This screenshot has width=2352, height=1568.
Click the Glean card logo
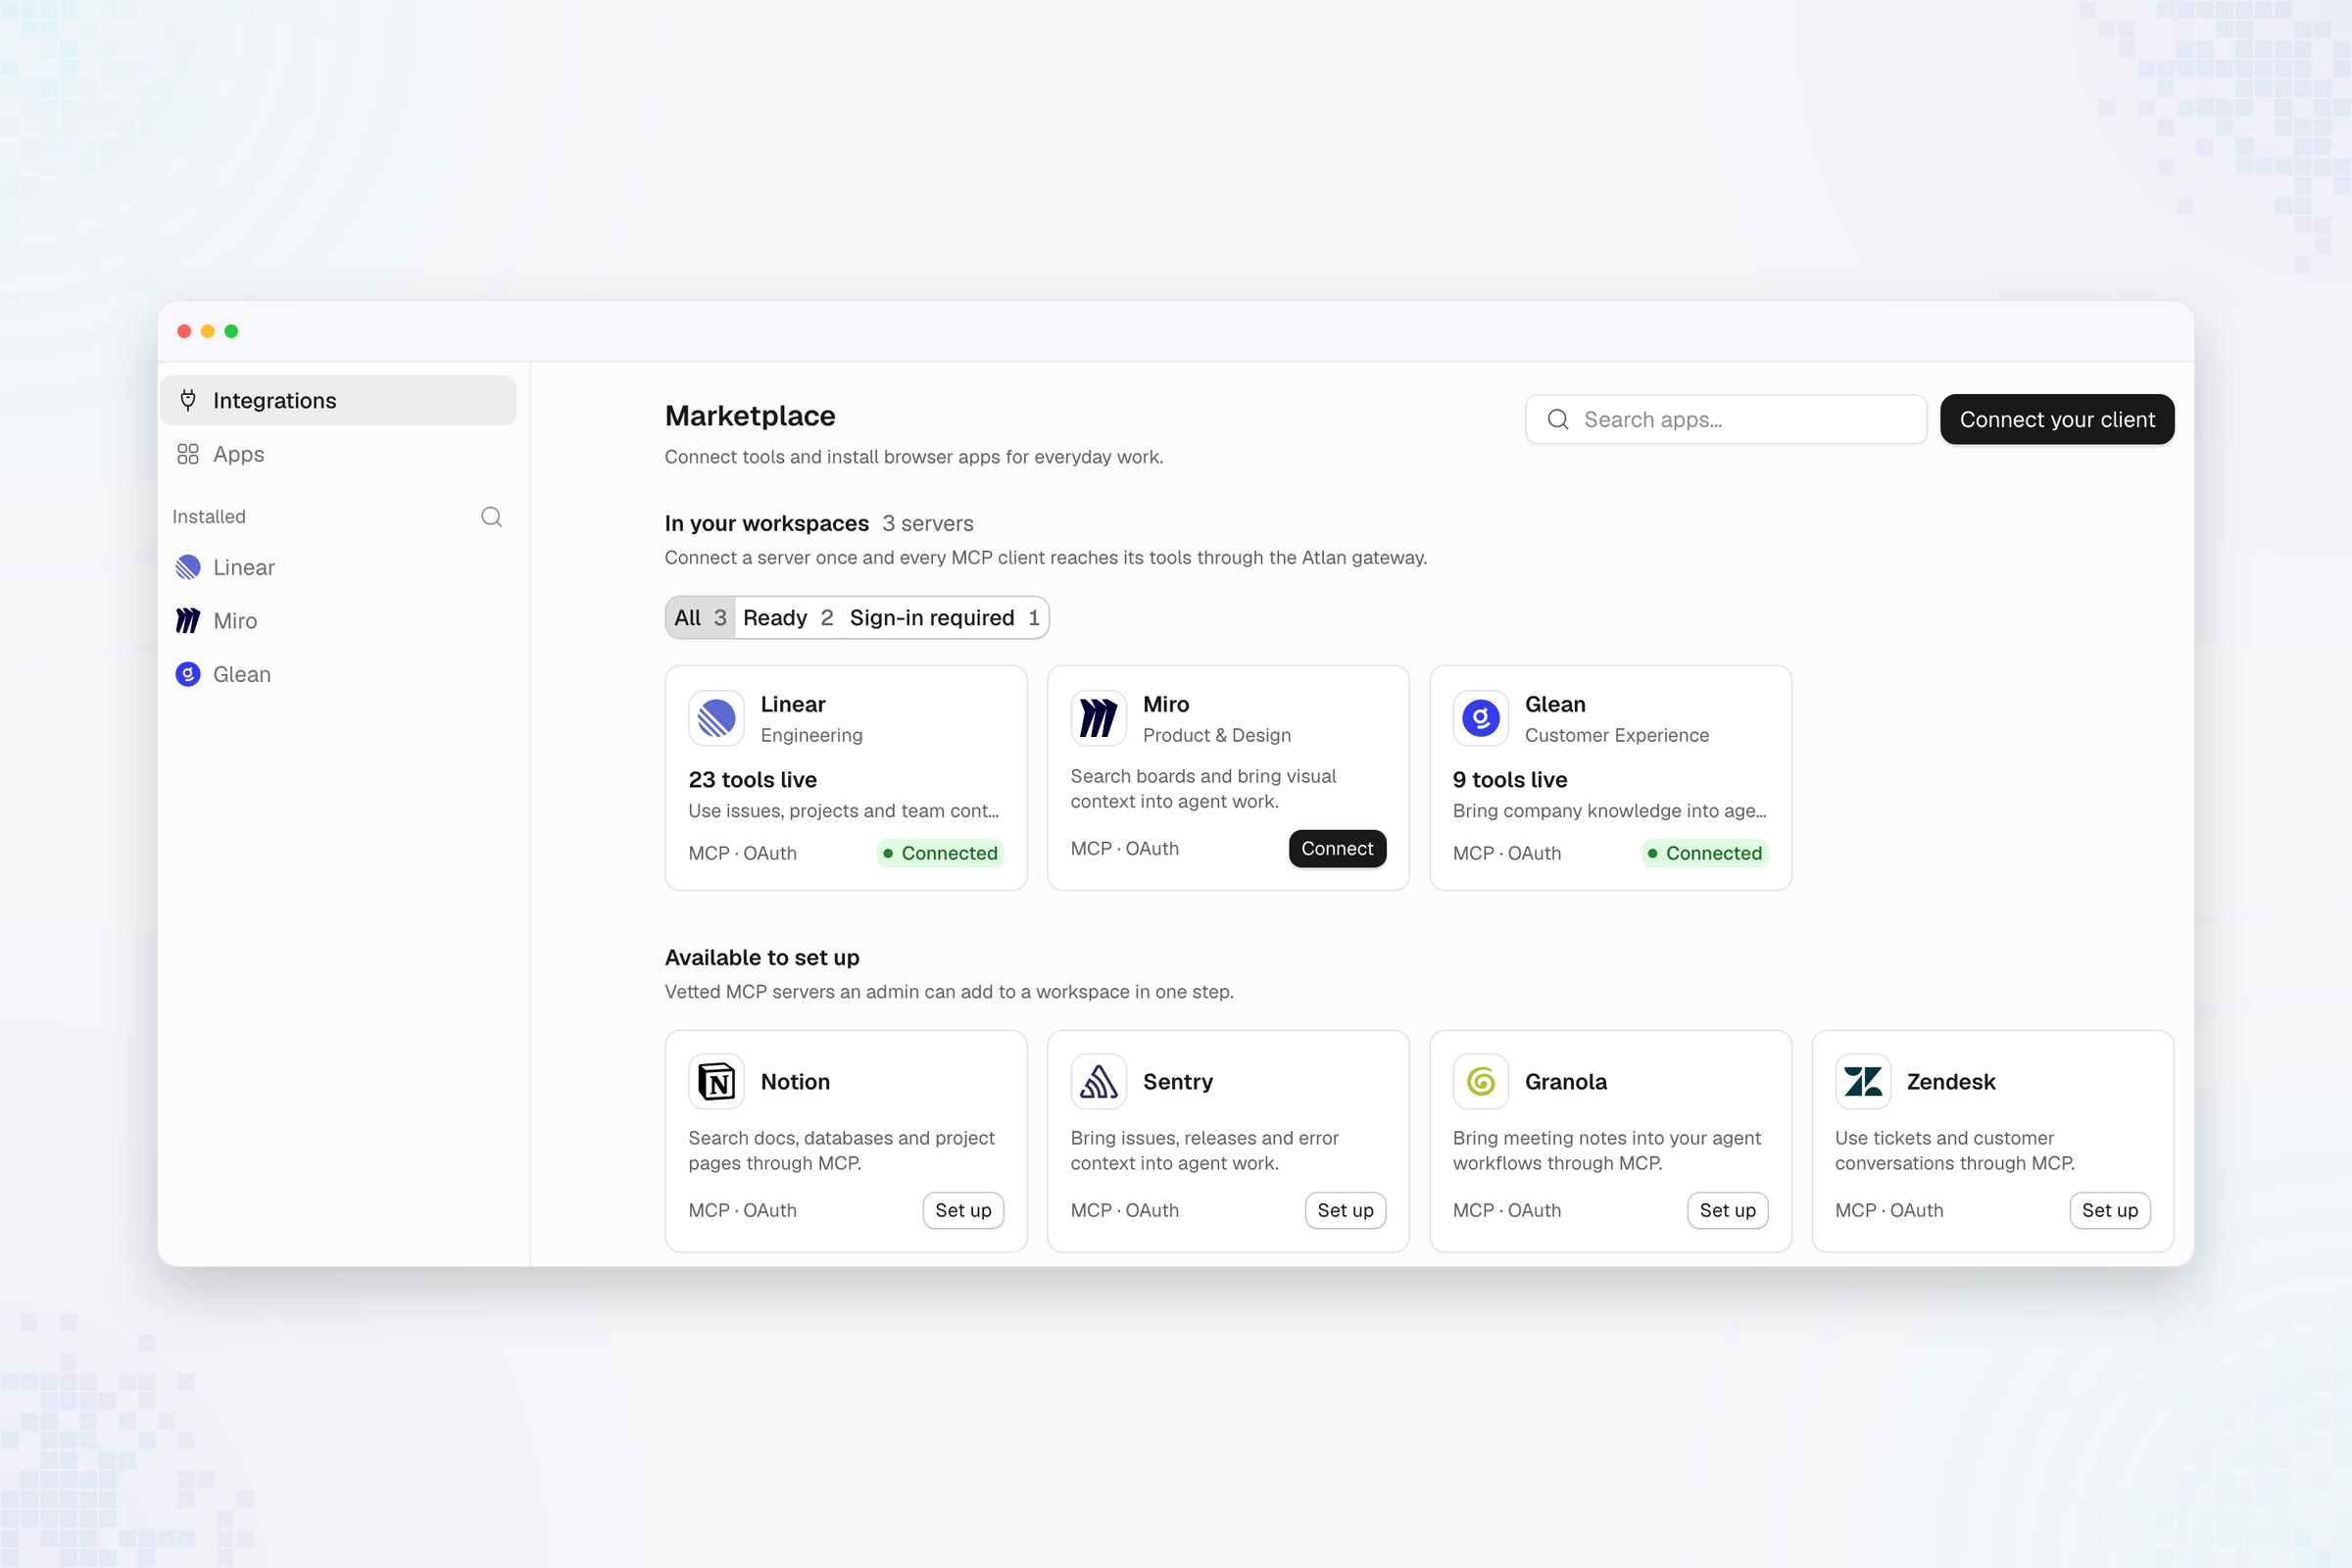click(x=1480, y=718)
